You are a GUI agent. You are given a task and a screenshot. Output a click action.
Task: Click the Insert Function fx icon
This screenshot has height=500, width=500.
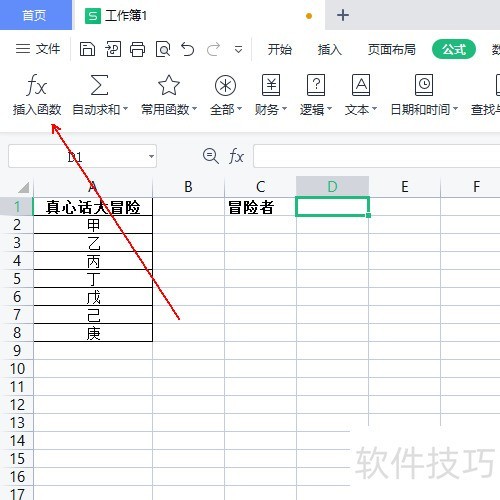(36, 85)
